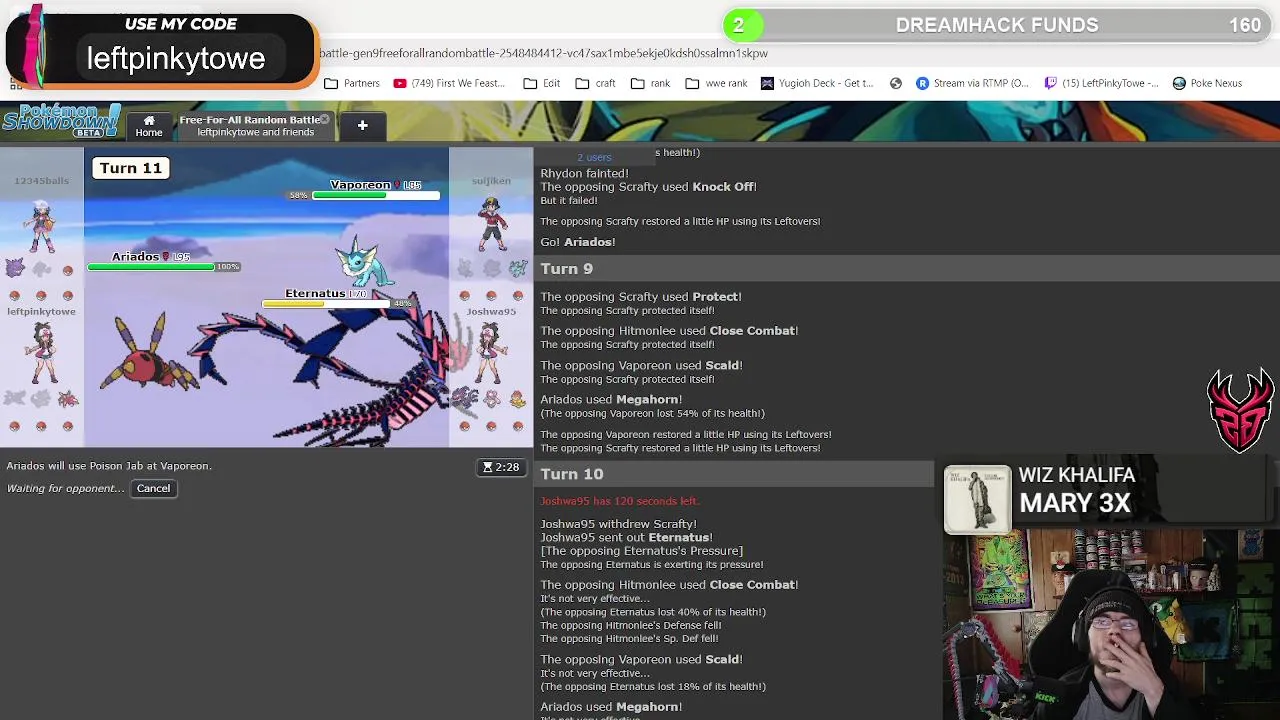Cancel the chosen Poison Jab move

click(153, 488)
